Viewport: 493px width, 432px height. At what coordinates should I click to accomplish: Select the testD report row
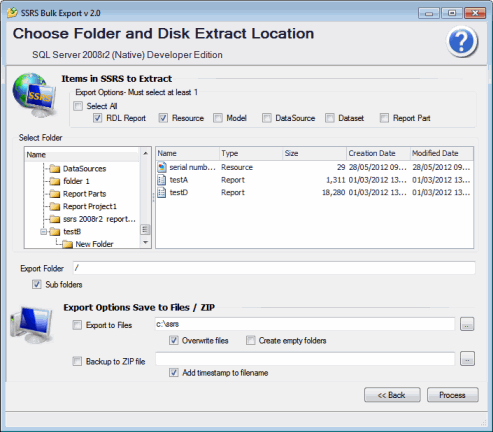point(314,193)
